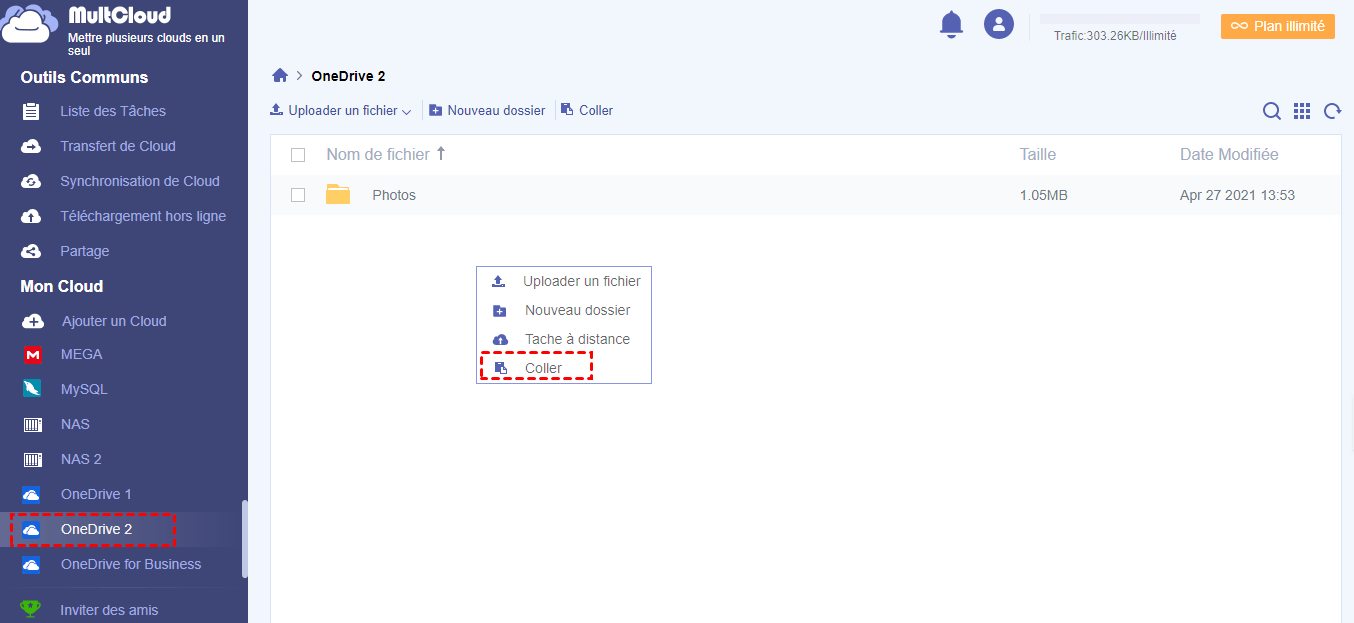Select all files with header checkbox

[x=298, y=155]
